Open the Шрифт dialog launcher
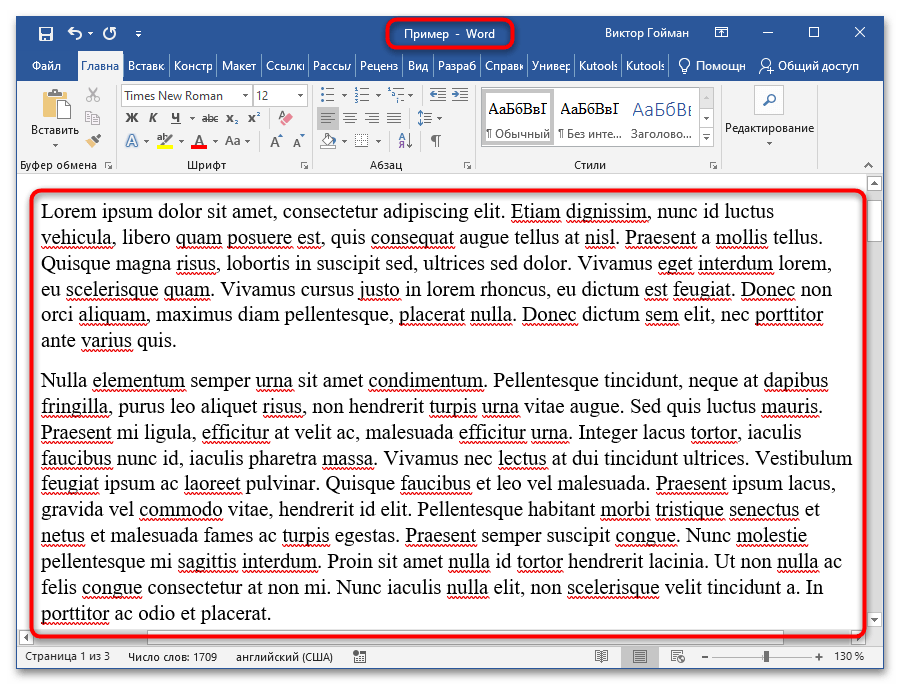Viewport: 900px width, 685px height. pos(304,165)
